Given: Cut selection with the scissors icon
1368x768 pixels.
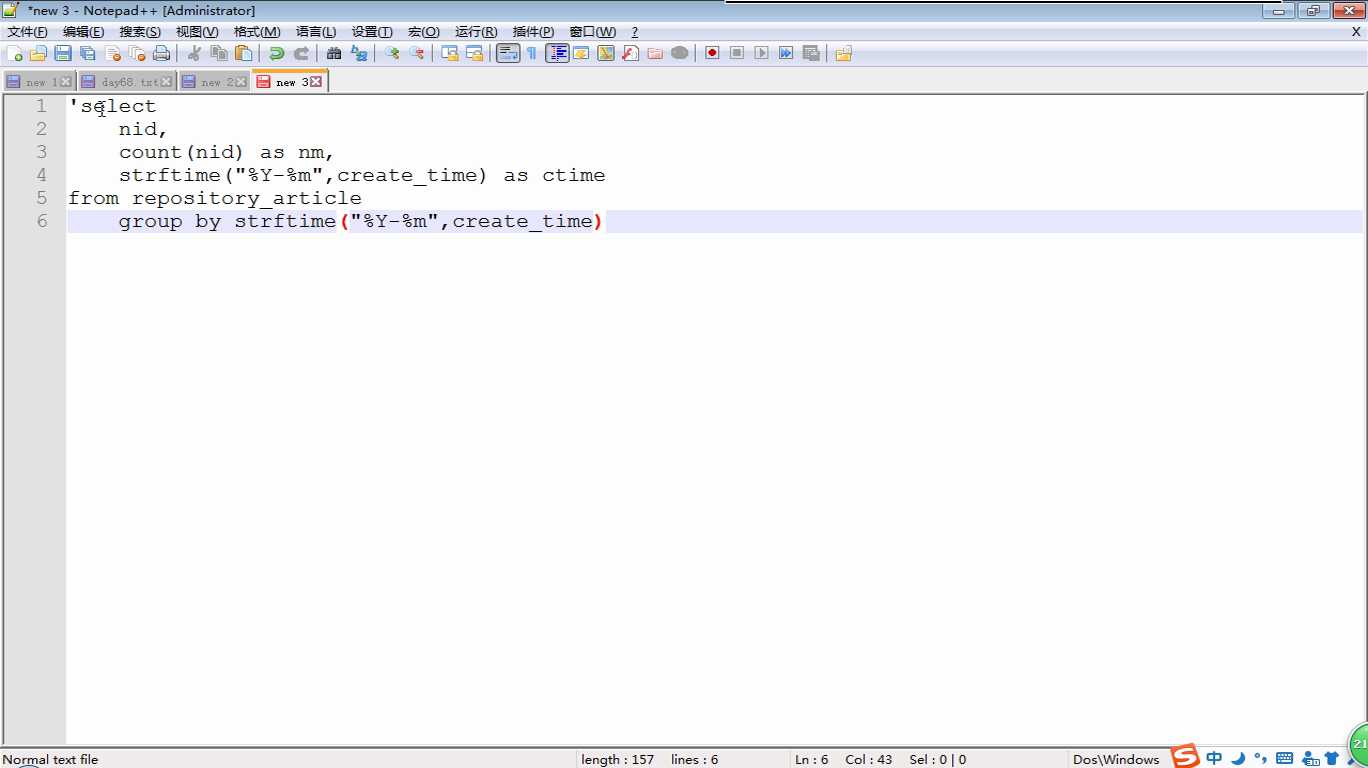Looking at the screenshot, I should point(195,53).
